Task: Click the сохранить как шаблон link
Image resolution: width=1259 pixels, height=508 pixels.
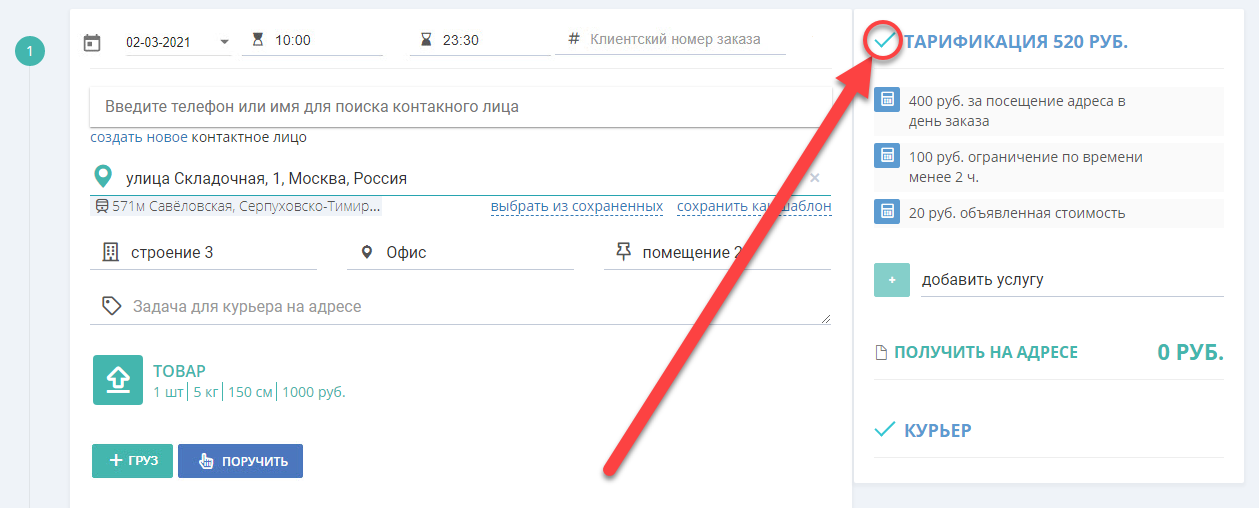Action: click(x=754, y=207)
